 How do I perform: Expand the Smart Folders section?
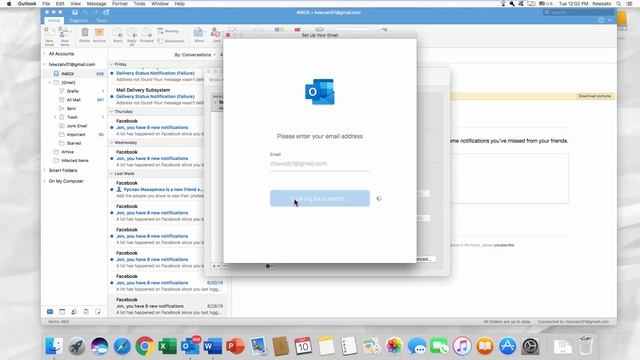[45, 170]
